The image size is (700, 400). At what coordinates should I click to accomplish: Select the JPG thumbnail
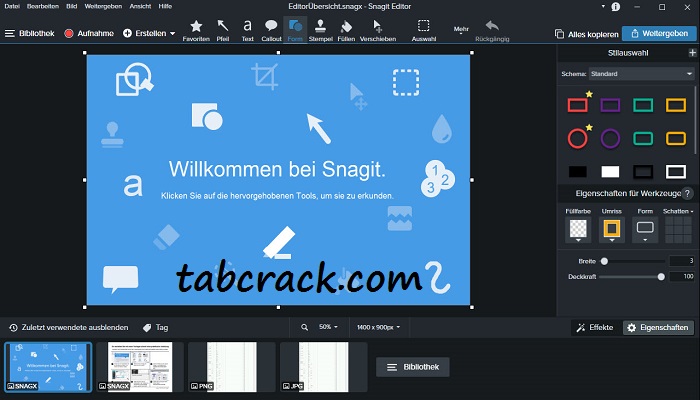[x=324, y=367]
